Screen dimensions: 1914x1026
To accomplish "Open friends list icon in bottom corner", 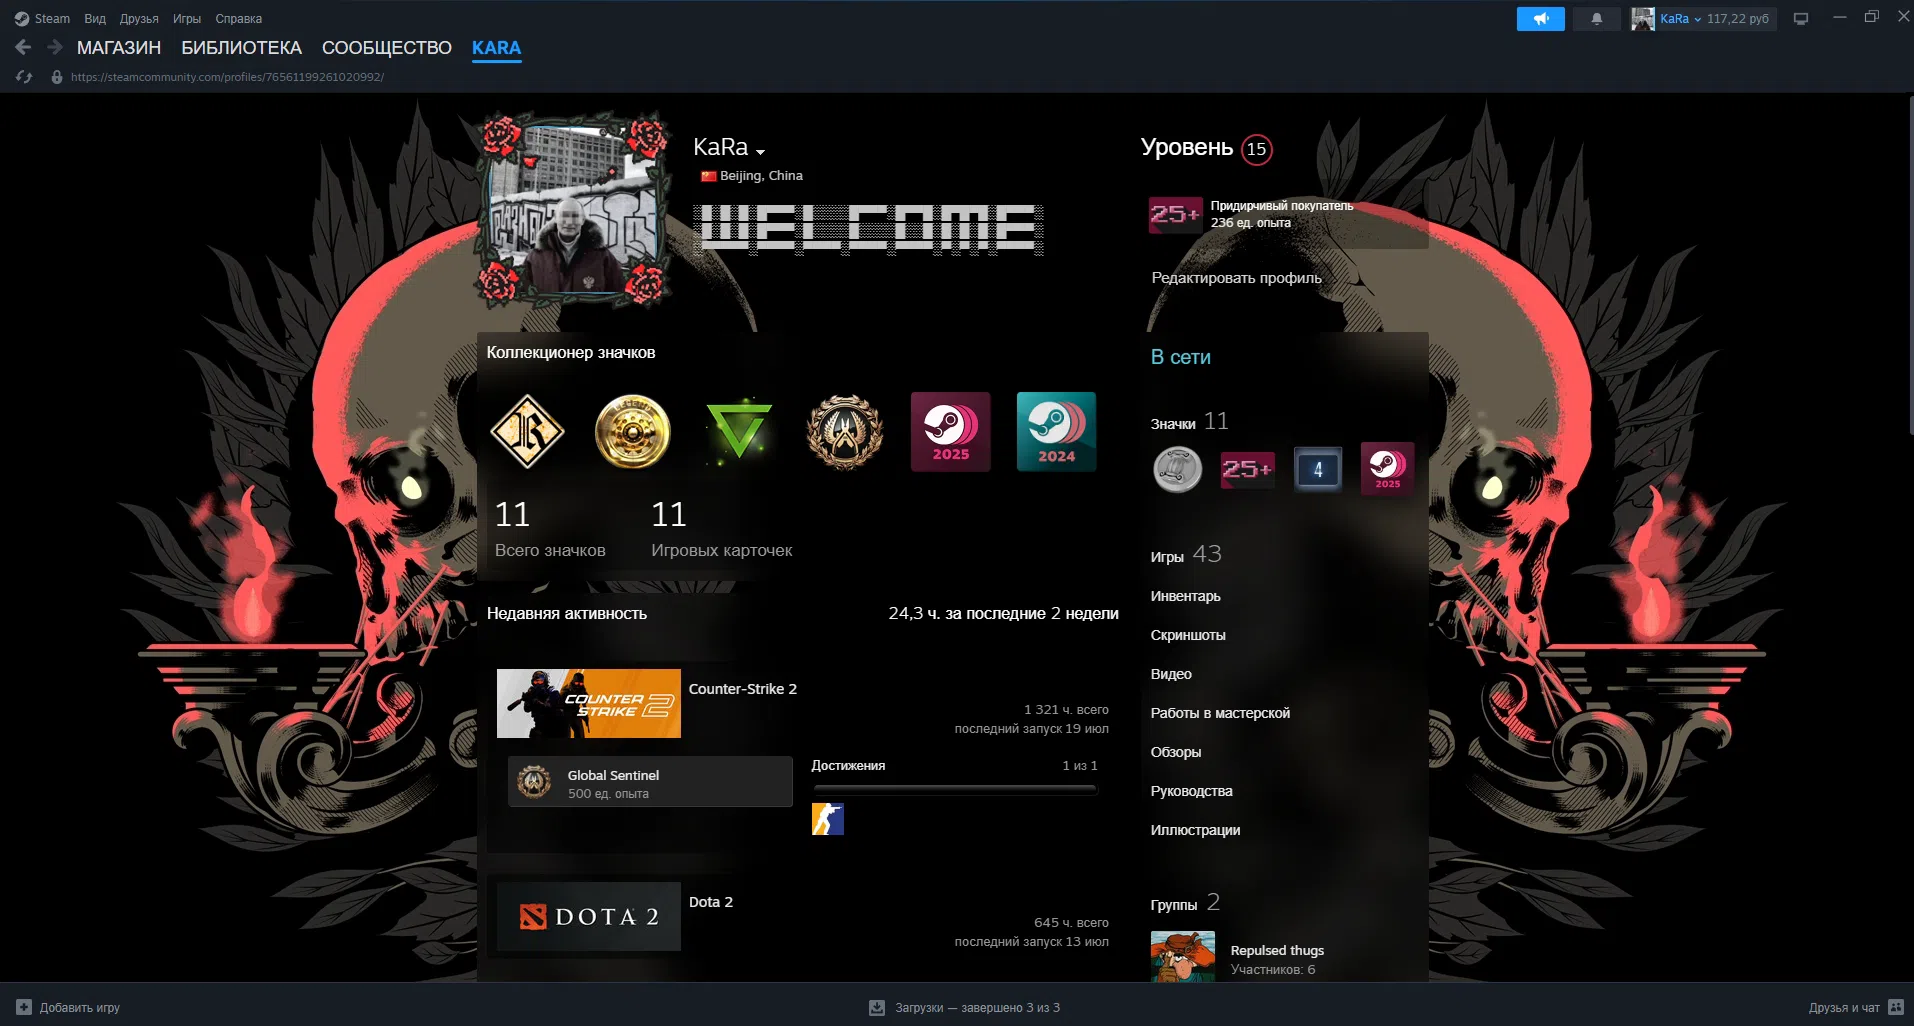I will [x=1896, y=1007].
